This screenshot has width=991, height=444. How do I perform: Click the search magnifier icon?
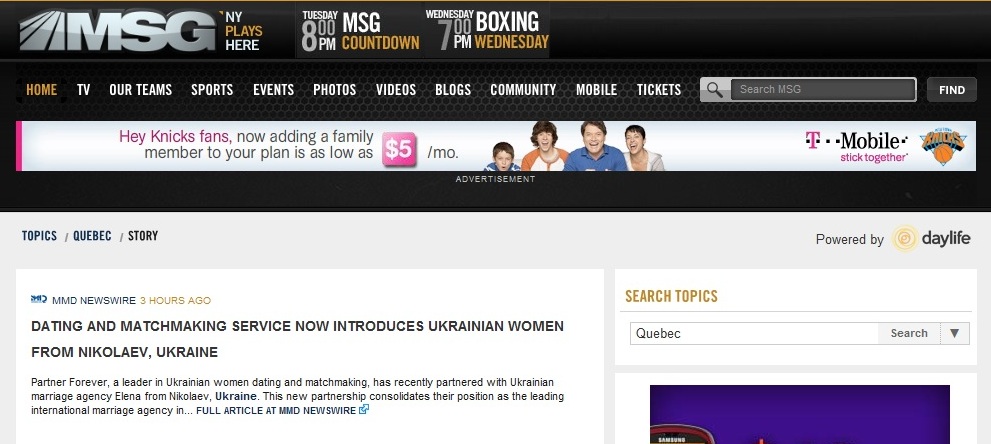(715, 90)
